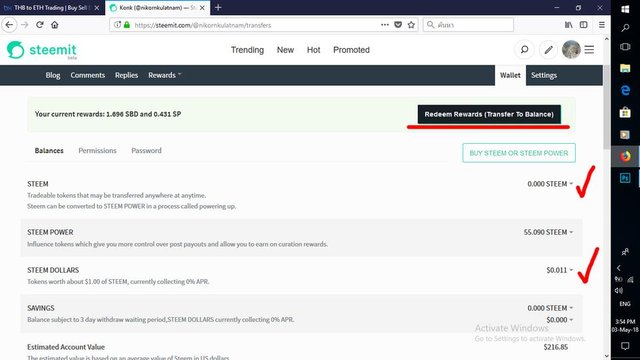Expand the Rewards dropdown menu
640x360 pixels.
click(x=164, y=75)
